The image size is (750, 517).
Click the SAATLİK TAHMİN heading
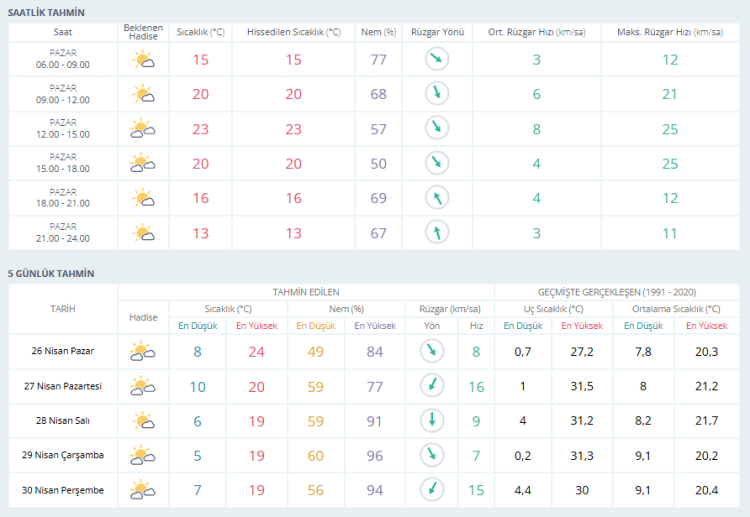[x=46, y=12]
